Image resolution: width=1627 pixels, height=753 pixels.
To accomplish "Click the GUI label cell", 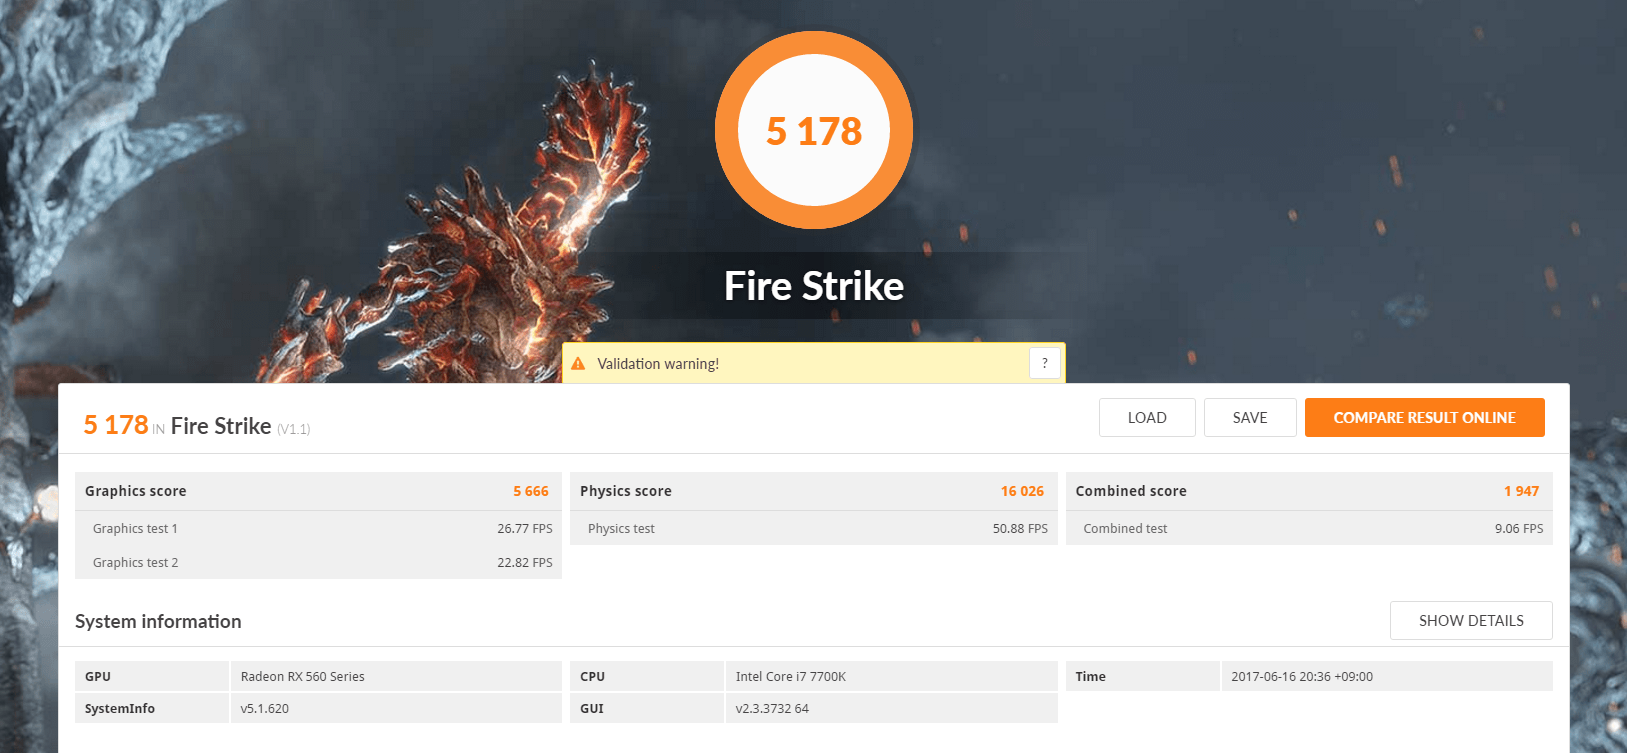I will click(647, 708).
